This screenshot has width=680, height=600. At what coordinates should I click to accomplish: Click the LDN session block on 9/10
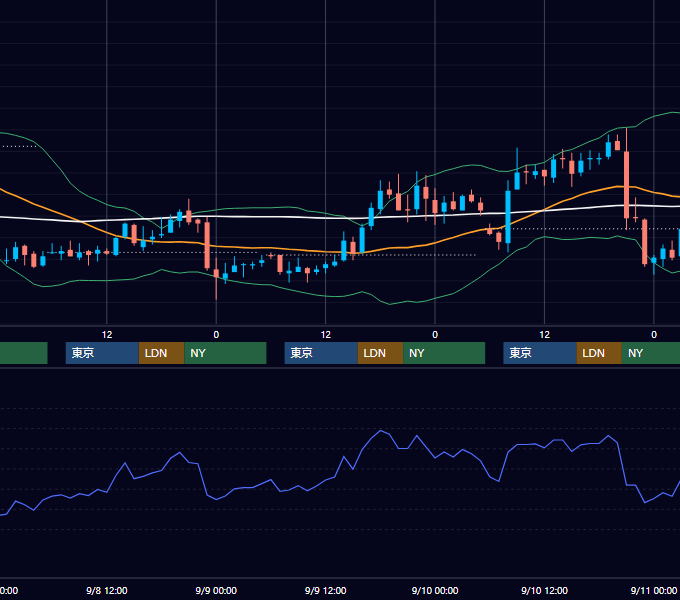click(599, 353)
